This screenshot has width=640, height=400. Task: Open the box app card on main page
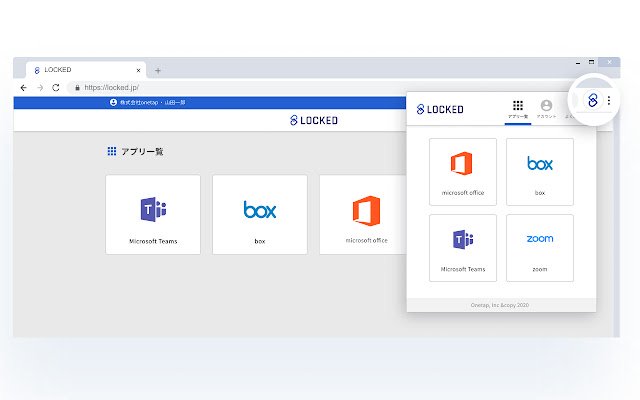pyautogui.click(x=260, y=214)
